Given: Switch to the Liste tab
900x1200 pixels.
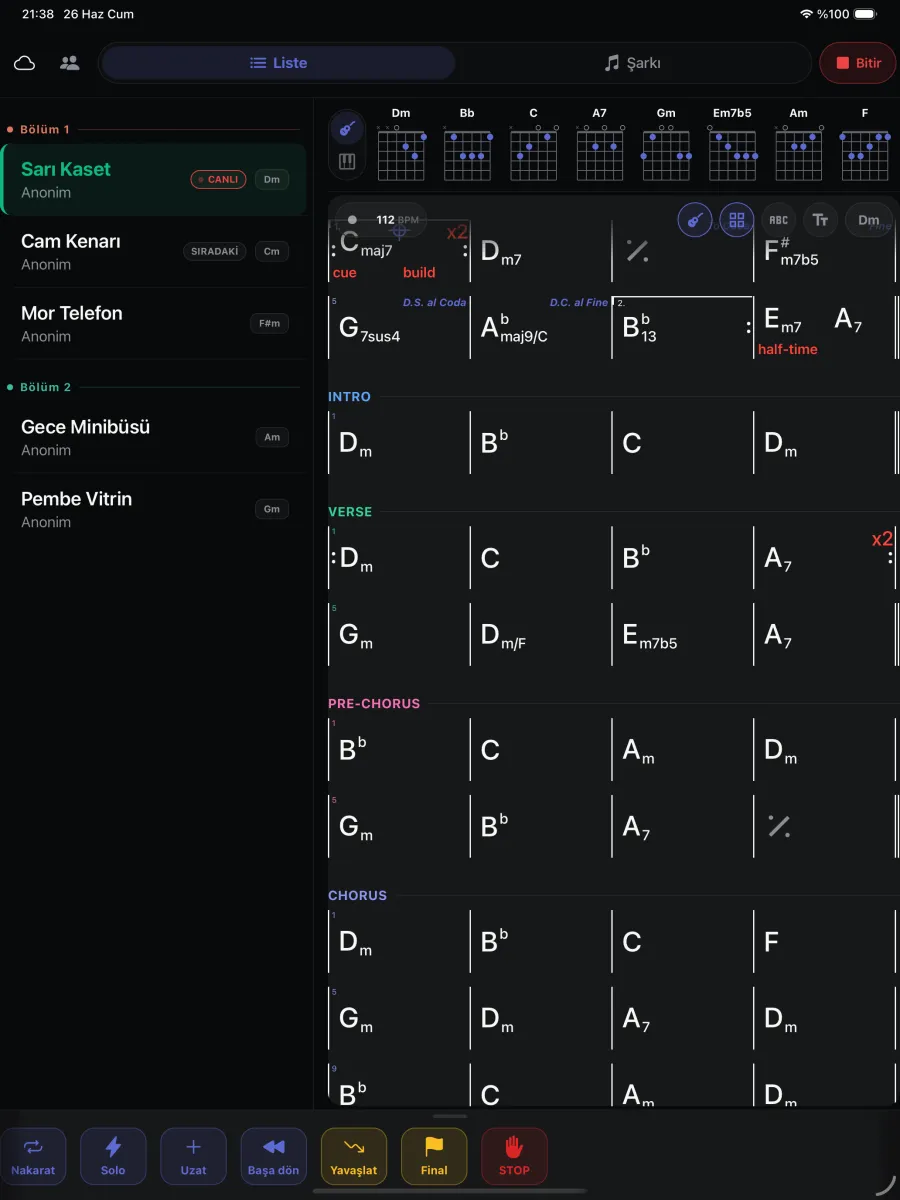Looking at the screenshot, I should pos(279,63).
